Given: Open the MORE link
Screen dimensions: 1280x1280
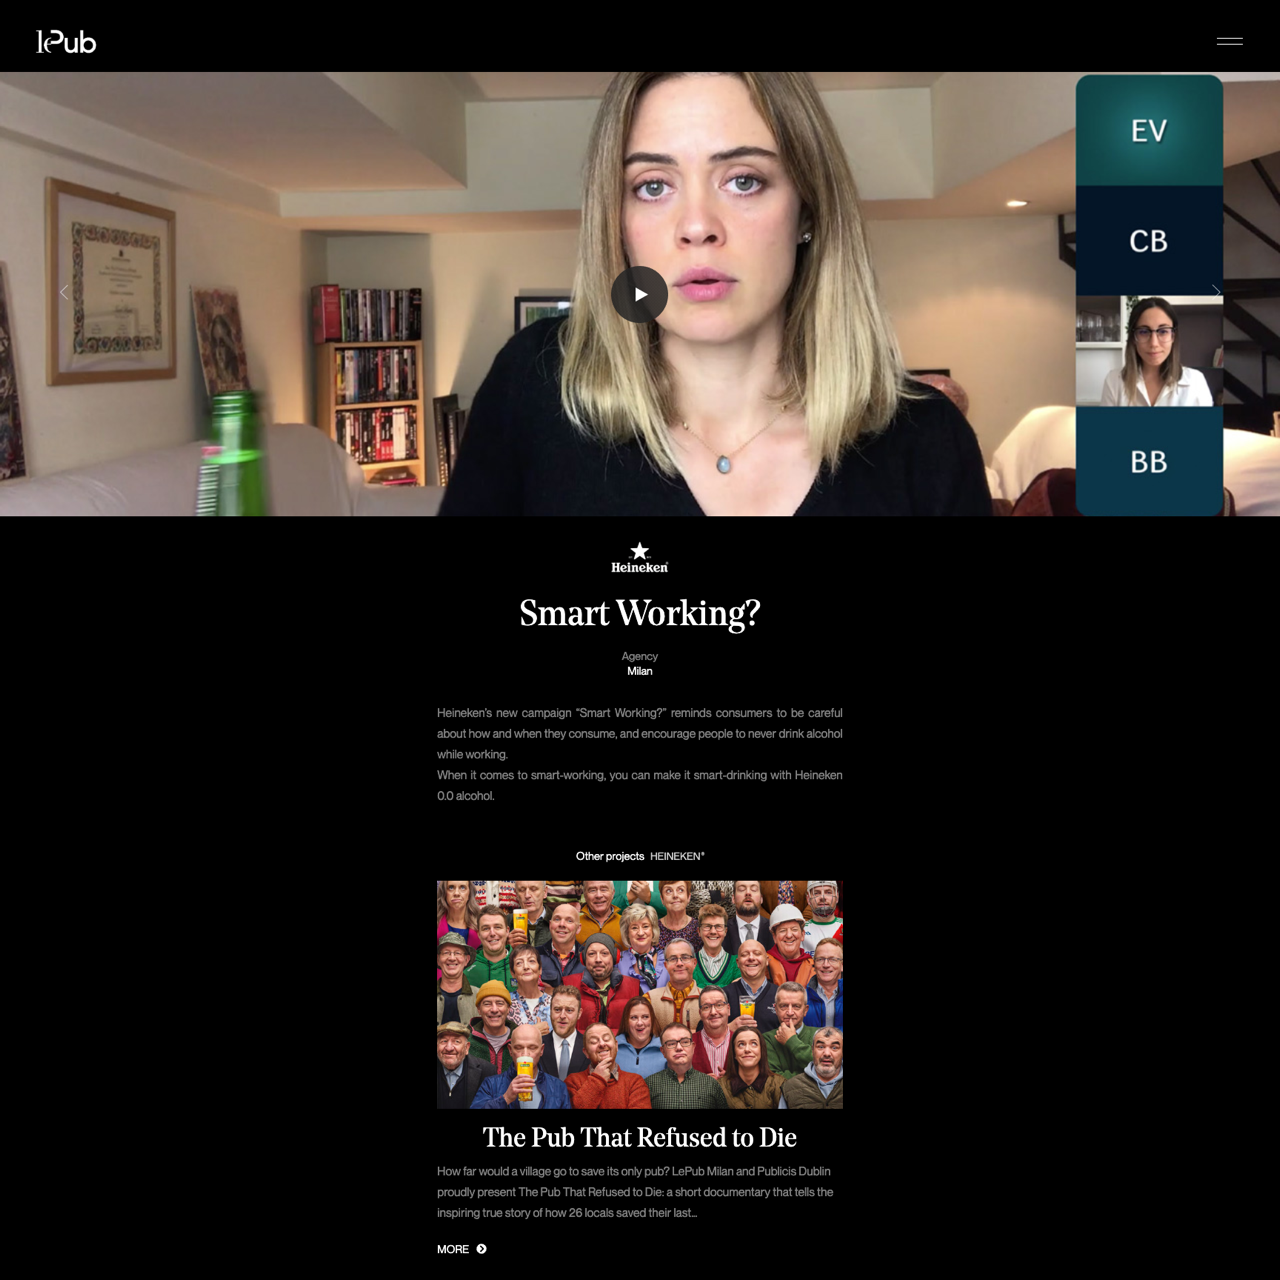Looking at the screenshot, I should click(x=453, y=1249).
